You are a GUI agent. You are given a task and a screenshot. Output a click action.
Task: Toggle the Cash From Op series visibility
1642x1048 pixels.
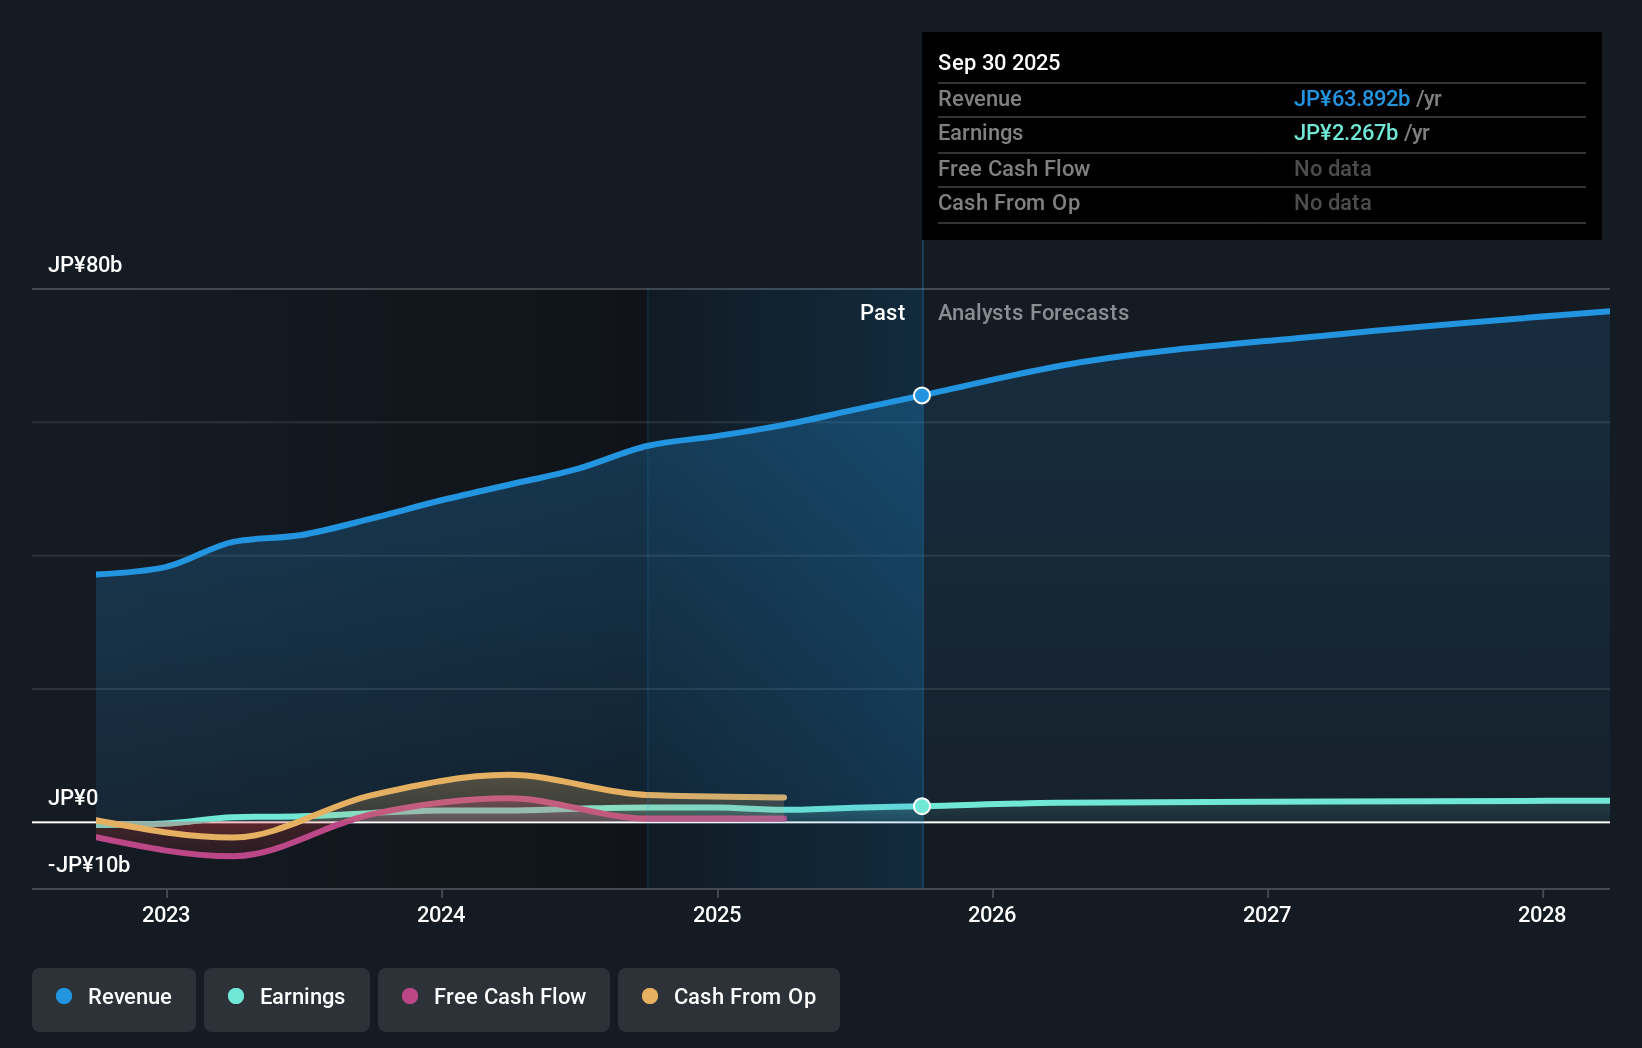pos(728,997)
